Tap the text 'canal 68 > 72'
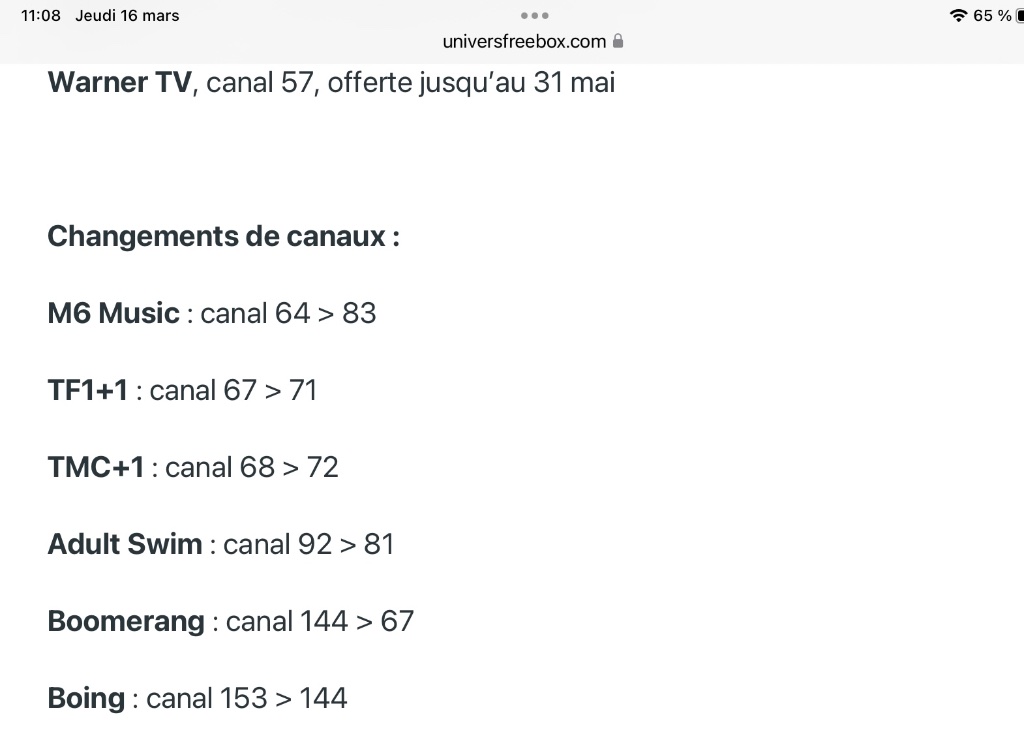This screenshot has height=751, width=1024. coord(252,467)
